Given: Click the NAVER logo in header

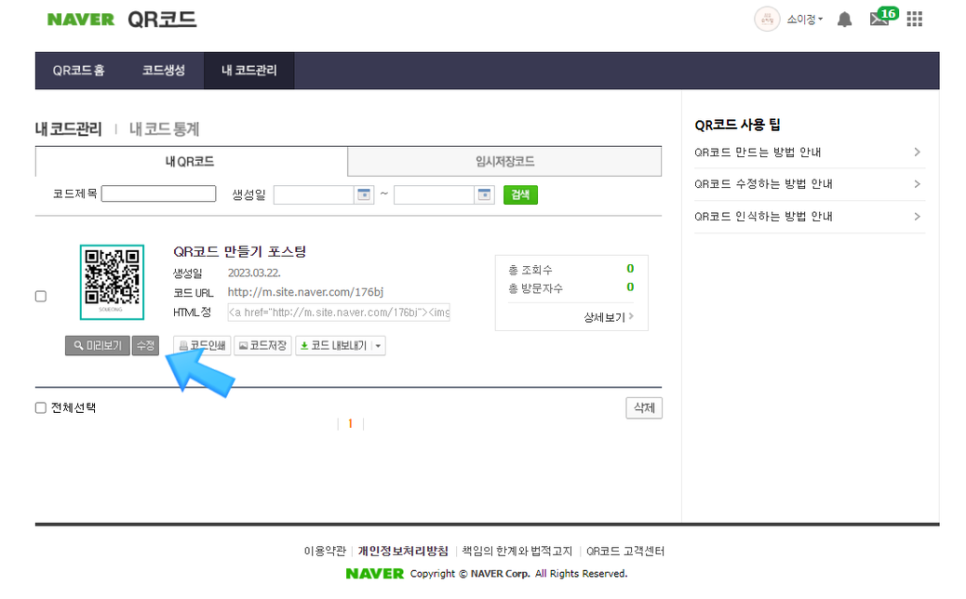Looking at the screenshot, I should pos(81,20).
